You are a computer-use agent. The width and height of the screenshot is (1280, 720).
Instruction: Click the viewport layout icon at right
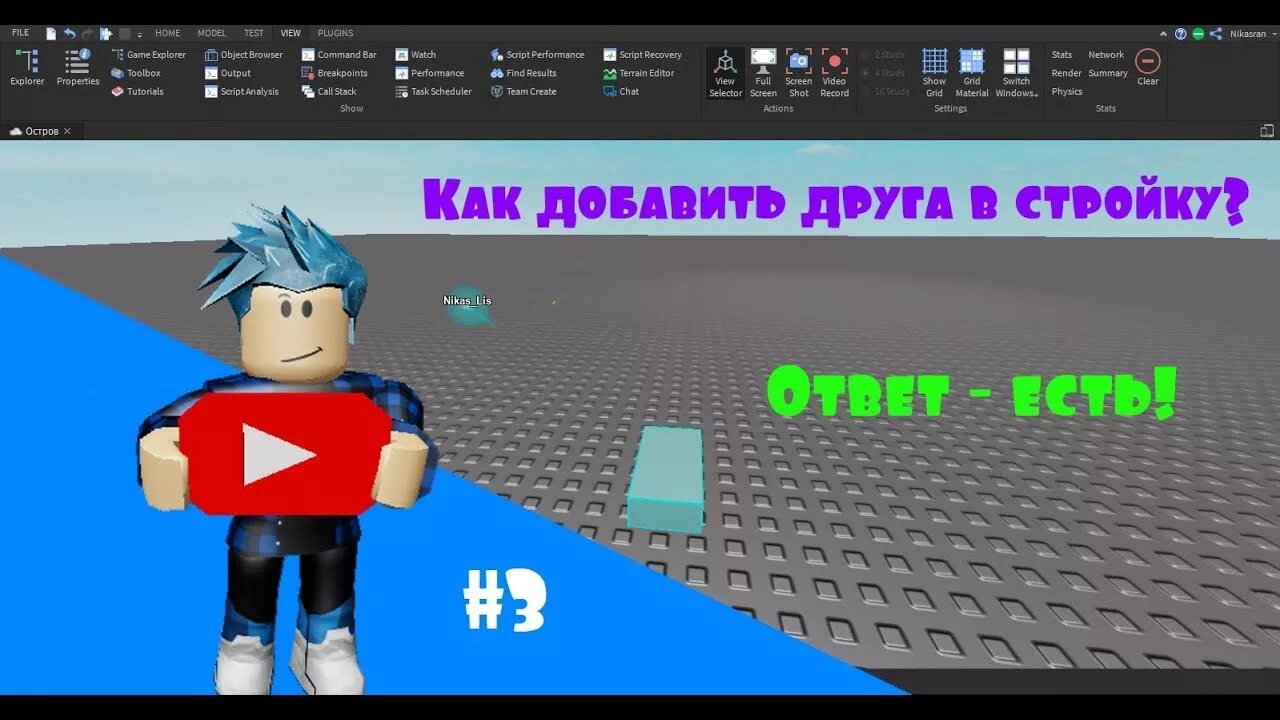pyautogui.click(x=1267, y=131)
